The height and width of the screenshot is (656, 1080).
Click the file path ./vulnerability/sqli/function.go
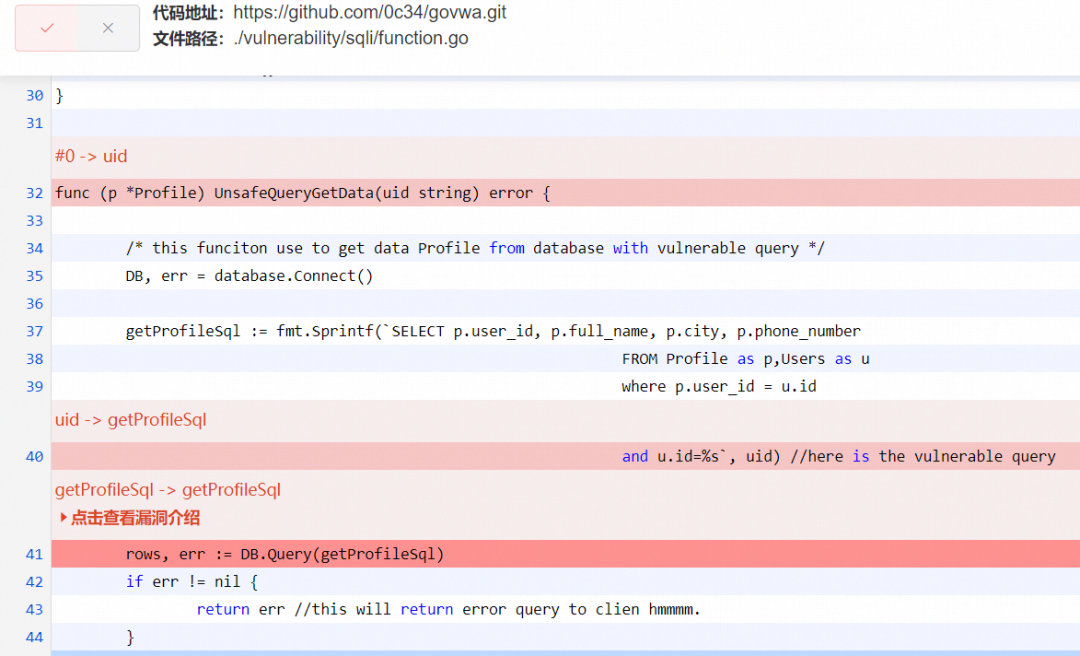(351, 38)
